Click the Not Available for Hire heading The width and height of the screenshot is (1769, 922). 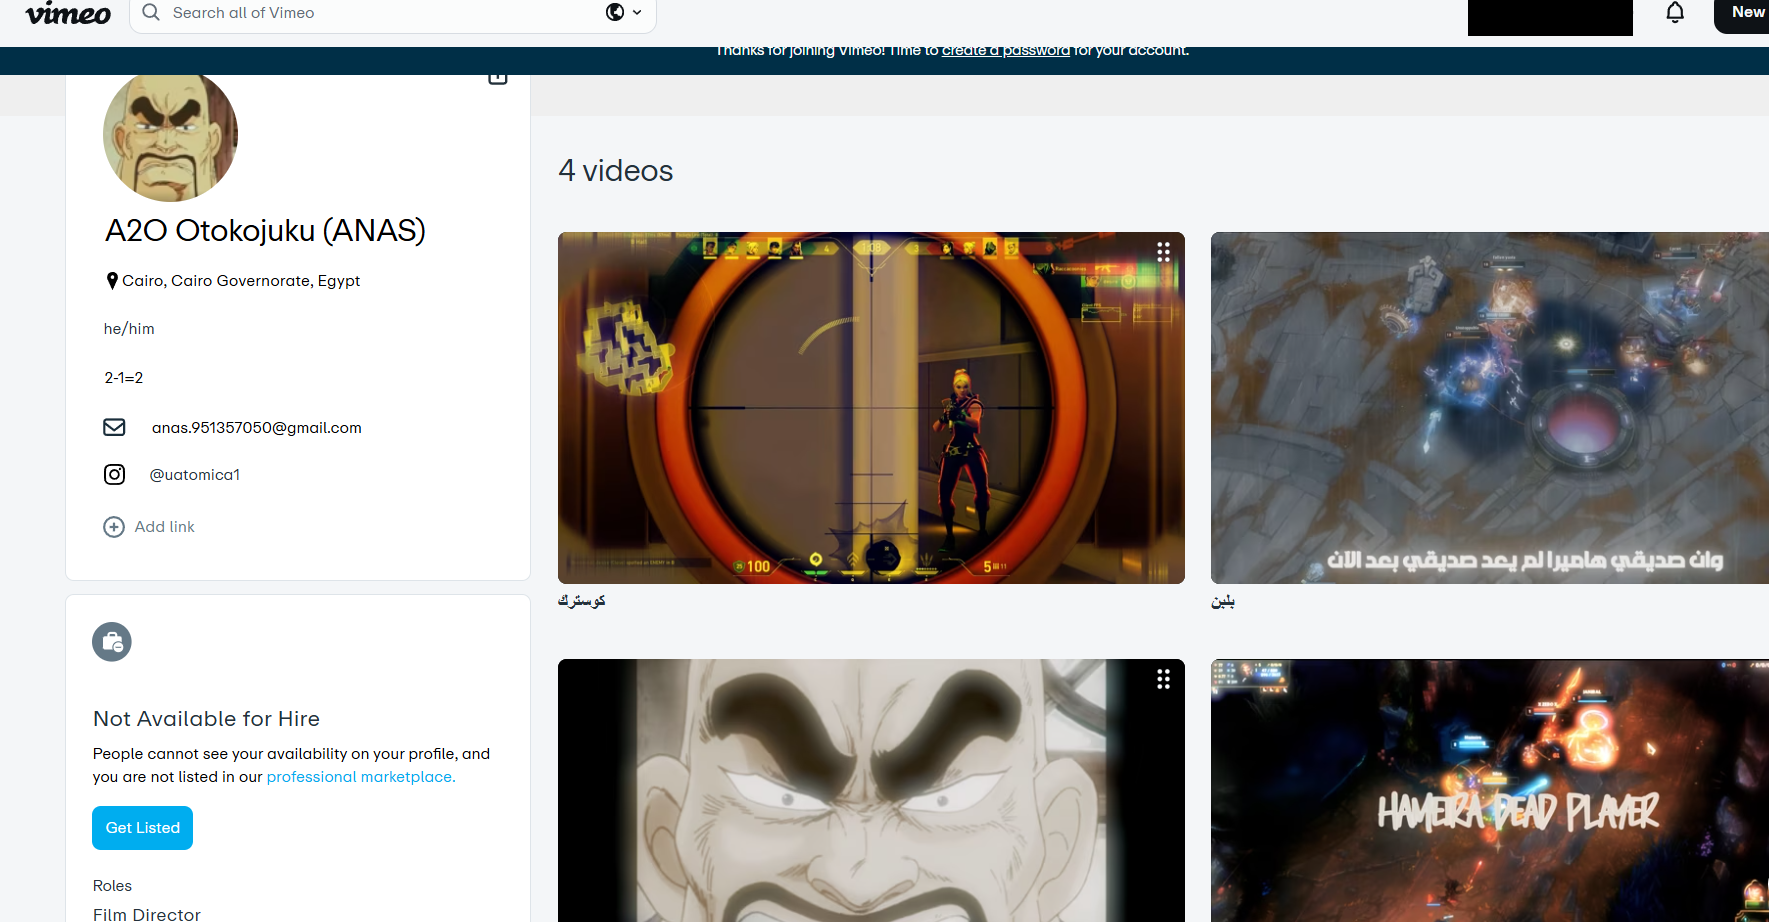[x=207, y=719]
